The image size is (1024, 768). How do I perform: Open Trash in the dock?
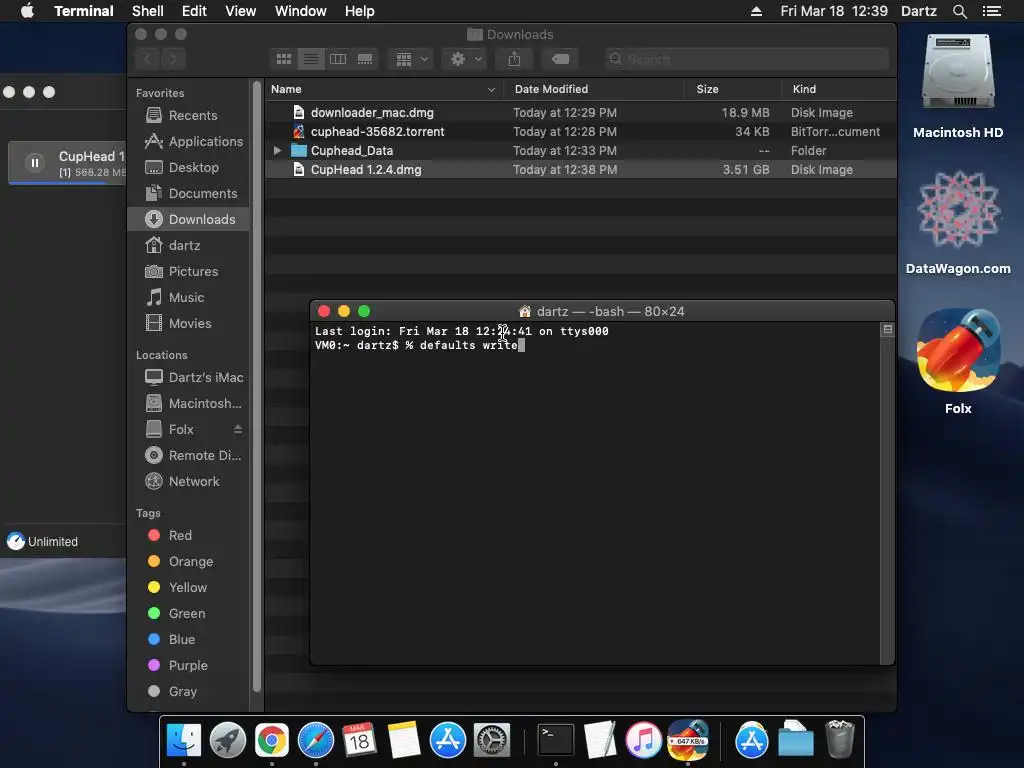[840, 739]
